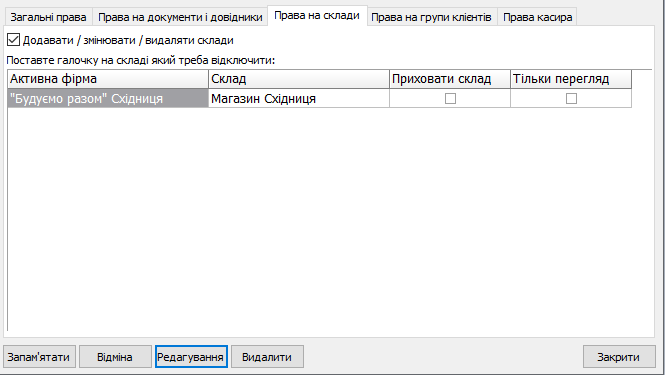The image size is (665, 375).
Task: Enable Тільки перегляд checkbox for Магазин Східниця
Action: coord(571,98)
